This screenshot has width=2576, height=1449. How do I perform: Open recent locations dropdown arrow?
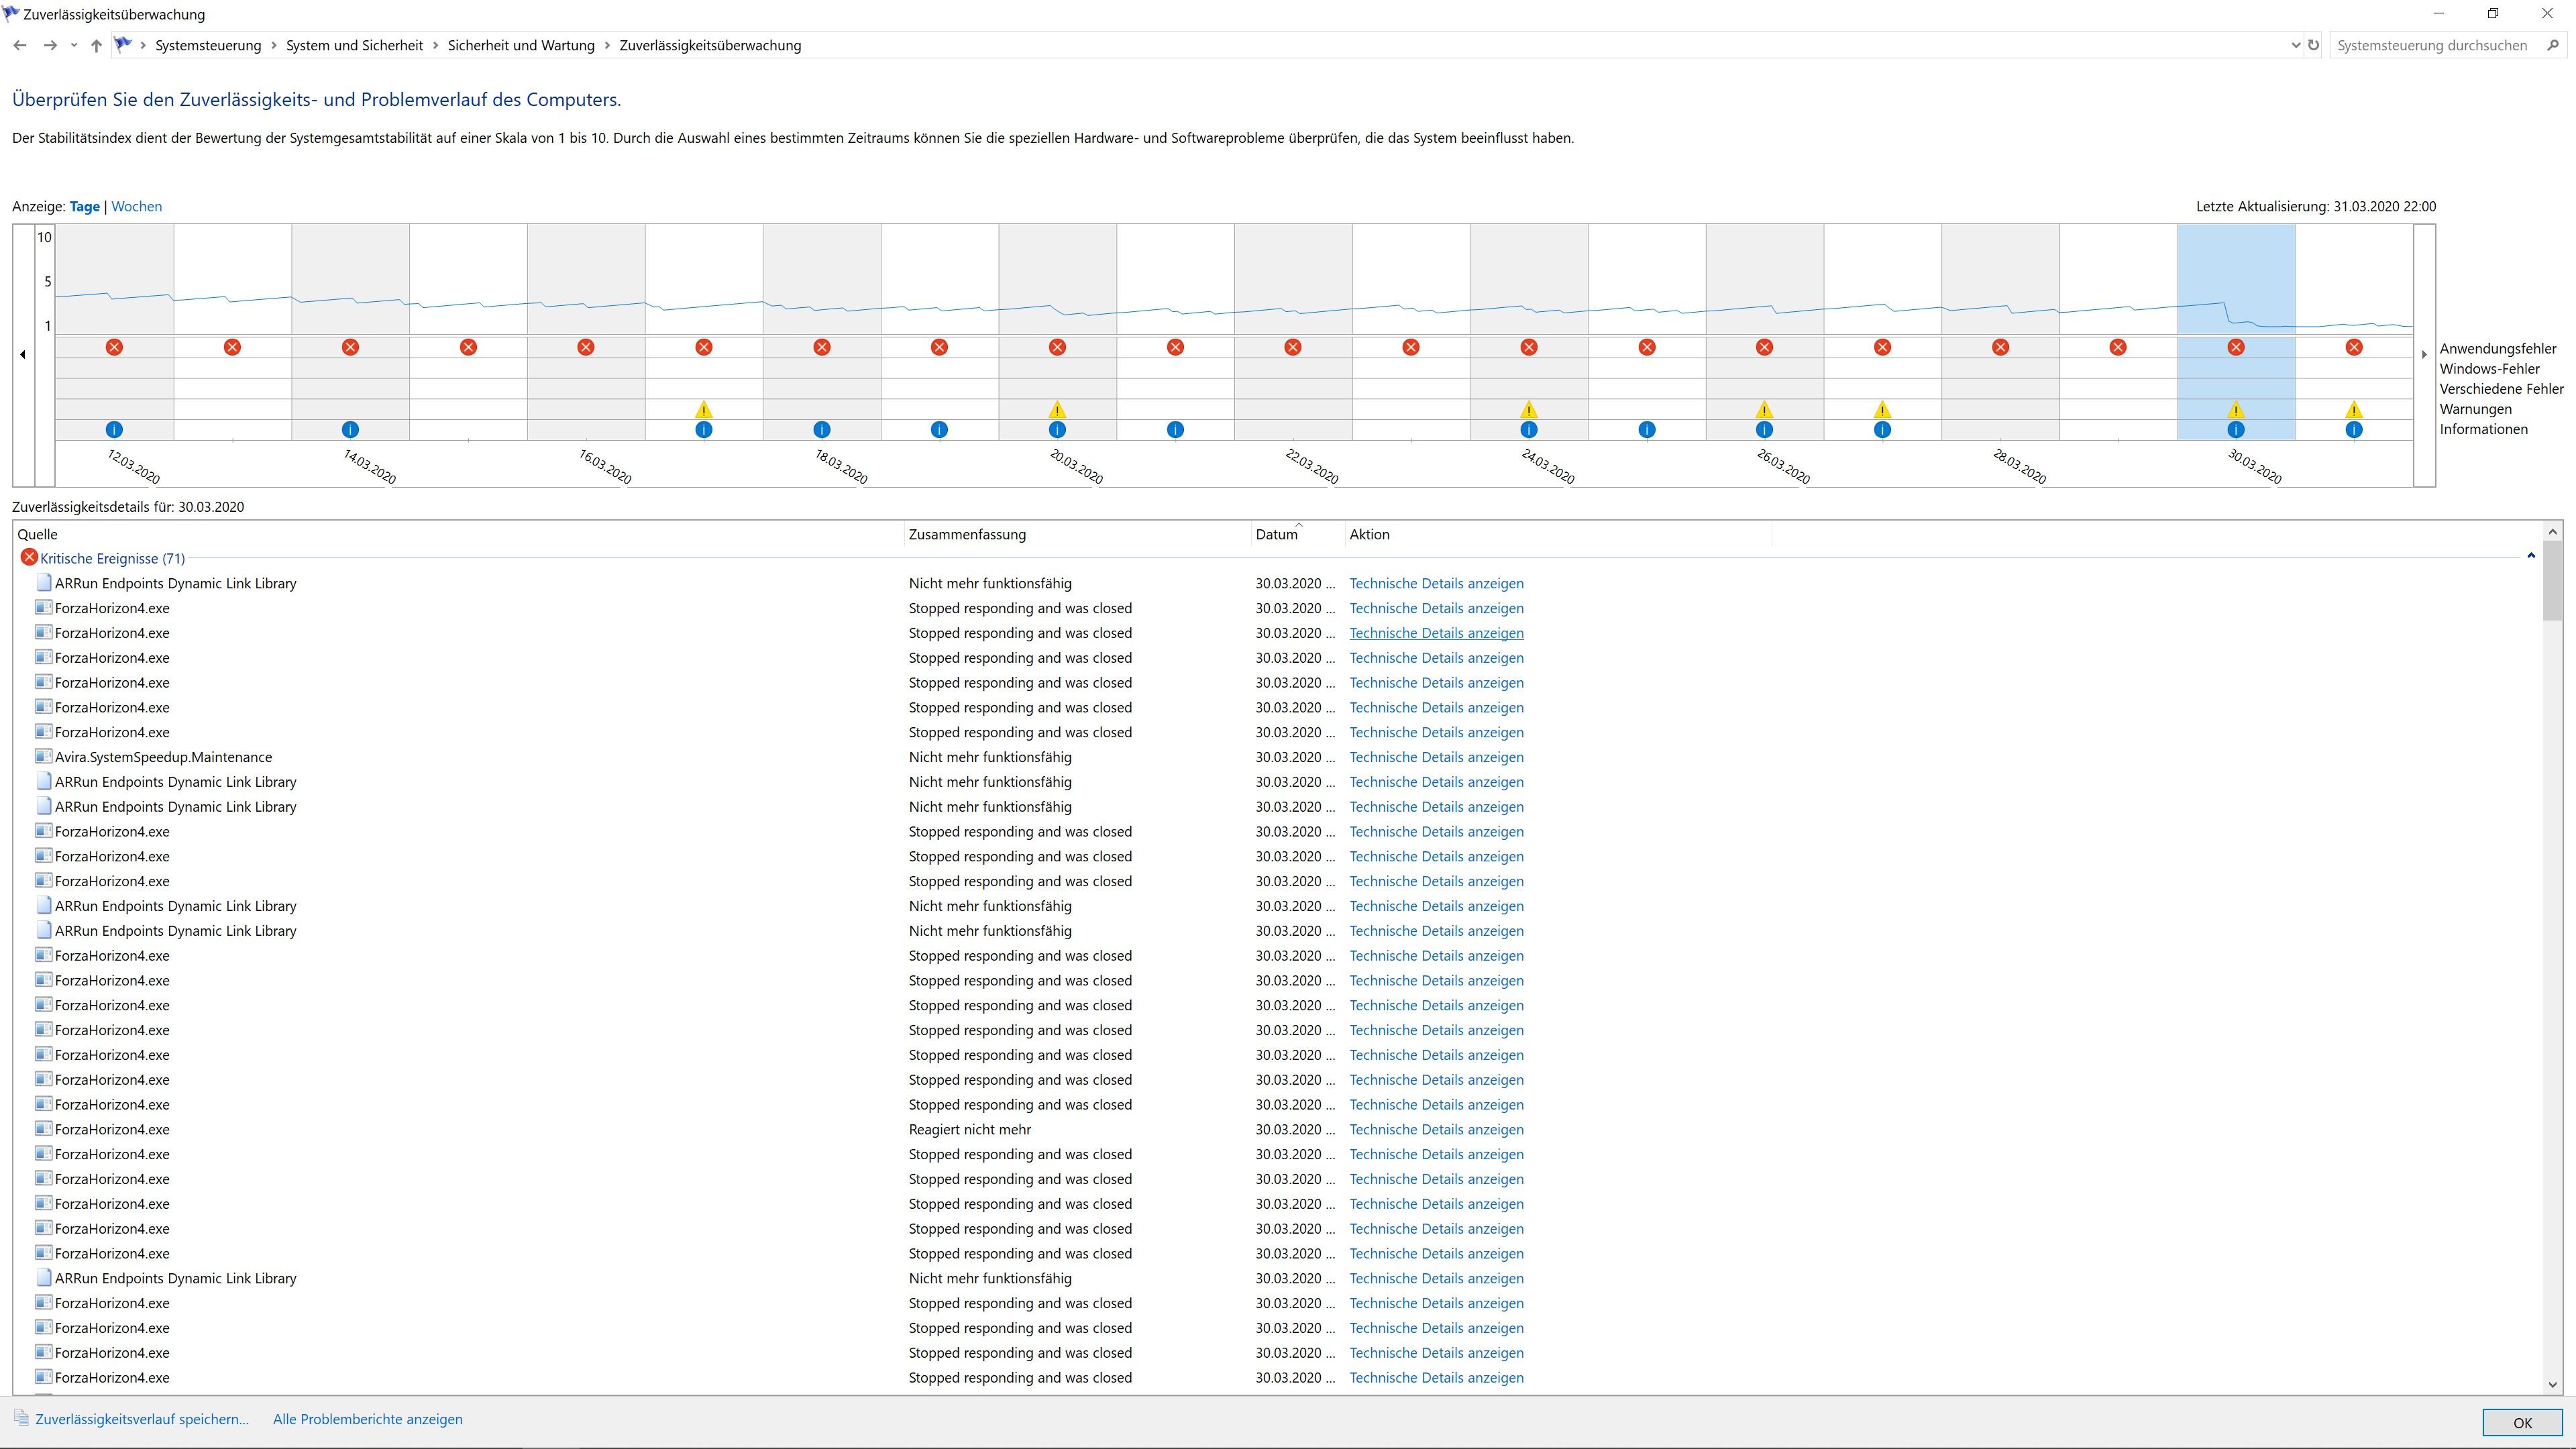(74, 45)
